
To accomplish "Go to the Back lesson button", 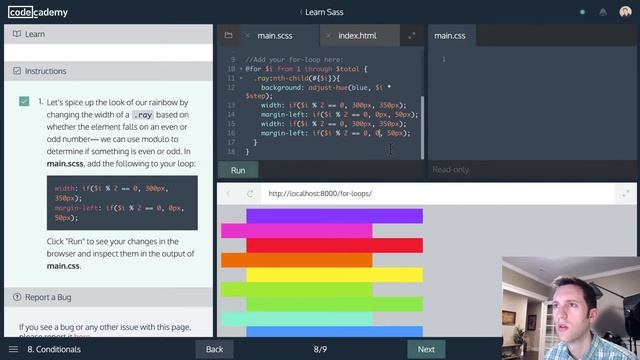I will (214, 349).
